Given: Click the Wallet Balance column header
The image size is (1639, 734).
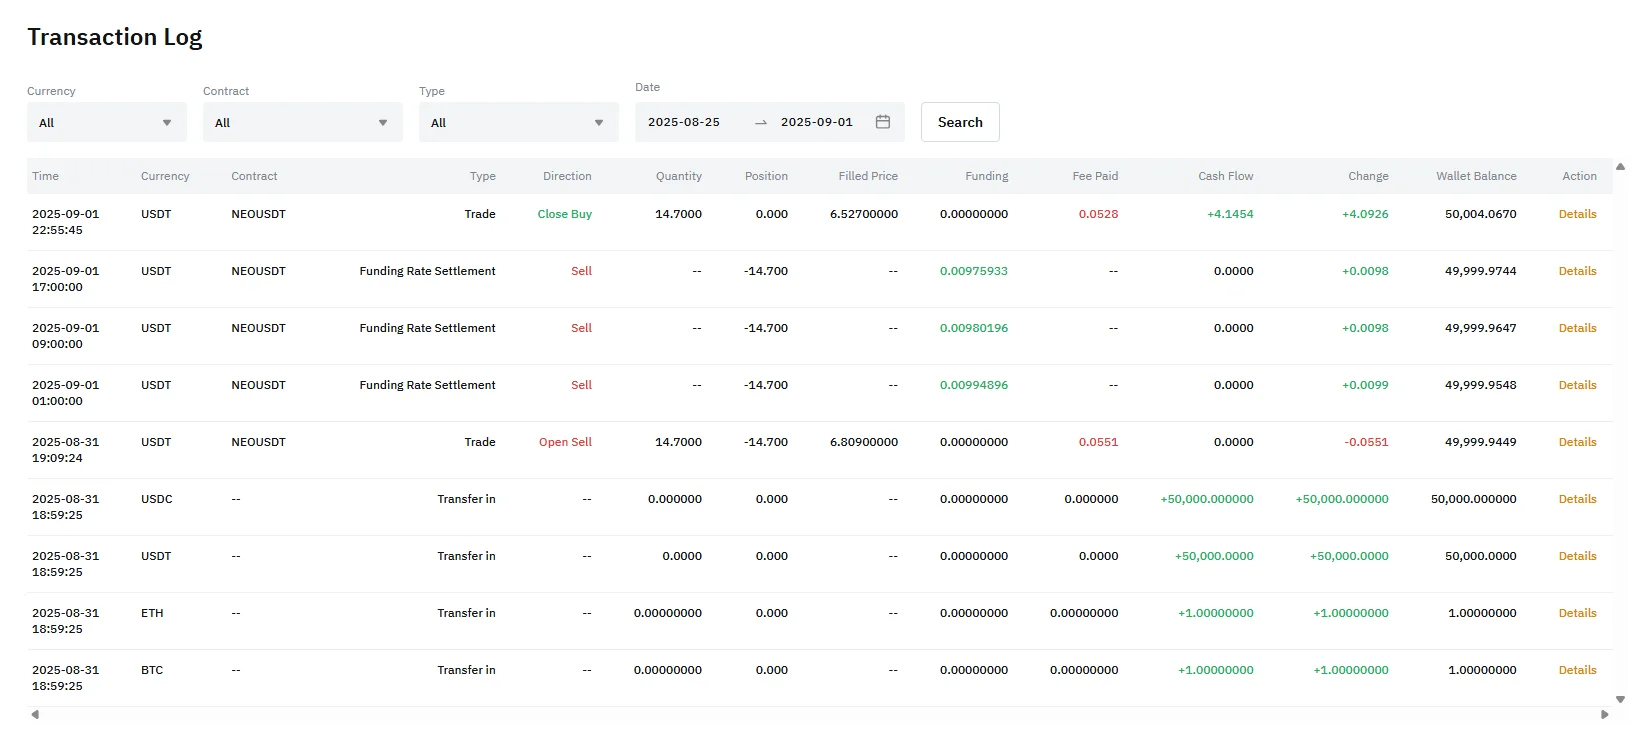Looking at the screenshot, I should point(1475,176).
